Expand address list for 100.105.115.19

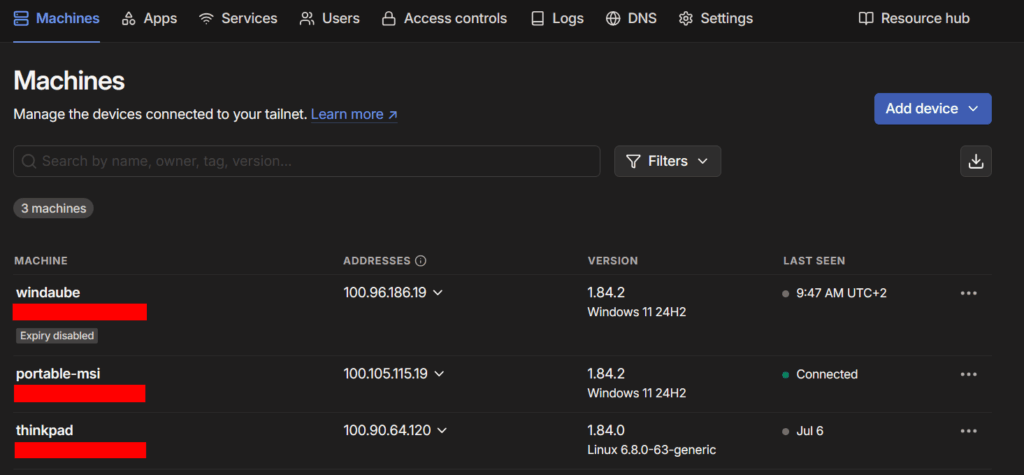[439, 374]
